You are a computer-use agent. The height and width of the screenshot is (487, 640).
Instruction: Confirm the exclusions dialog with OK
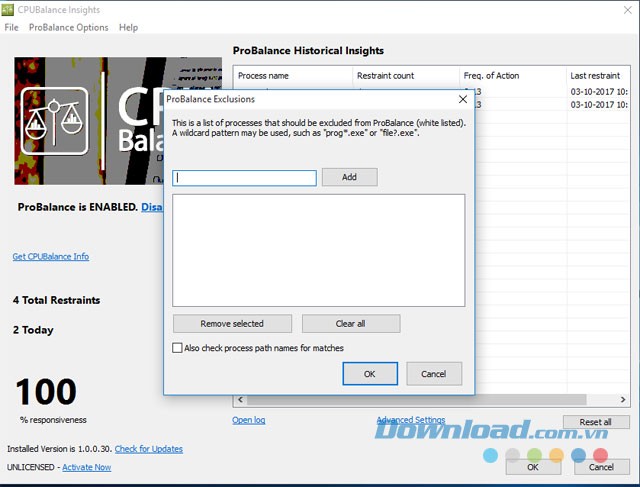pyautogui.click(x=370, y=373)
